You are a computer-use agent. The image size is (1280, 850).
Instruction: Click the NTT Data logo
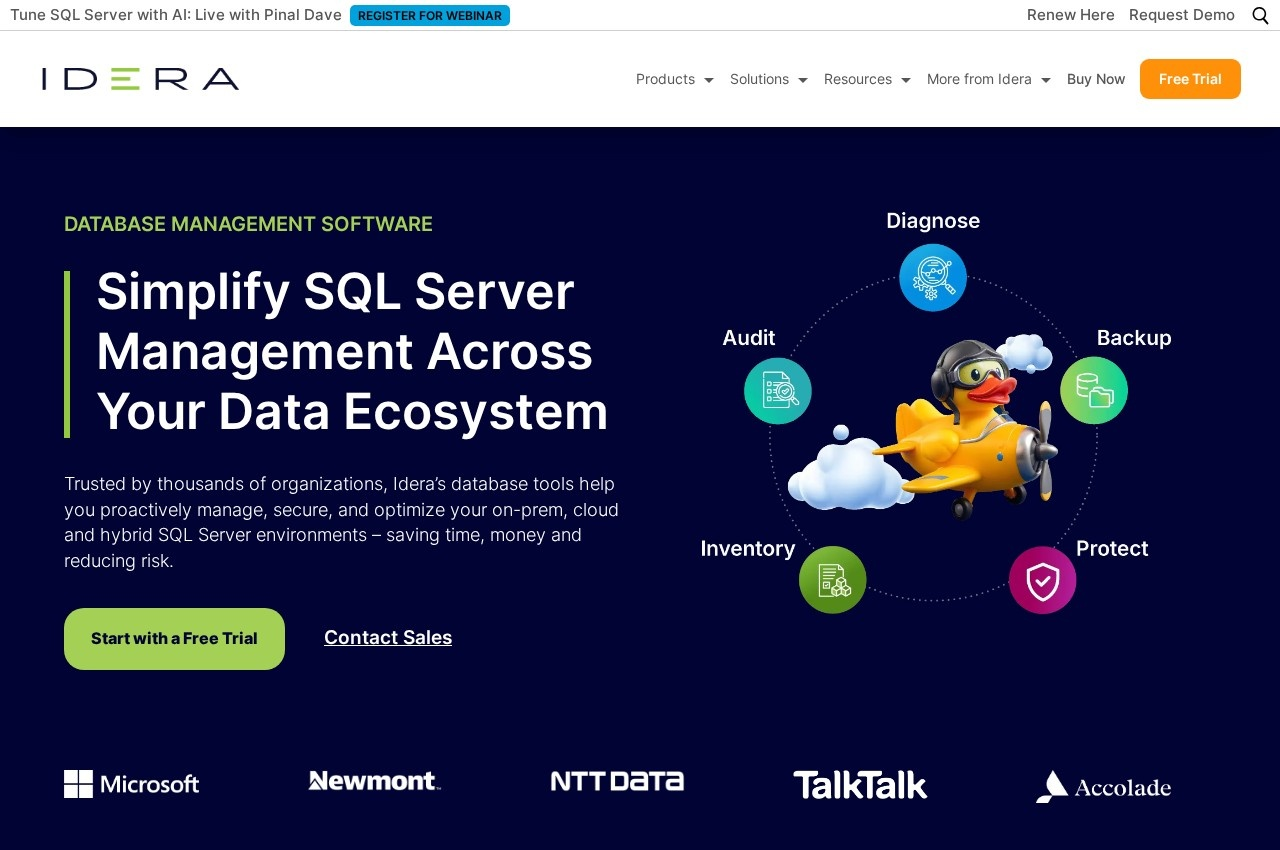coord(617,781)
